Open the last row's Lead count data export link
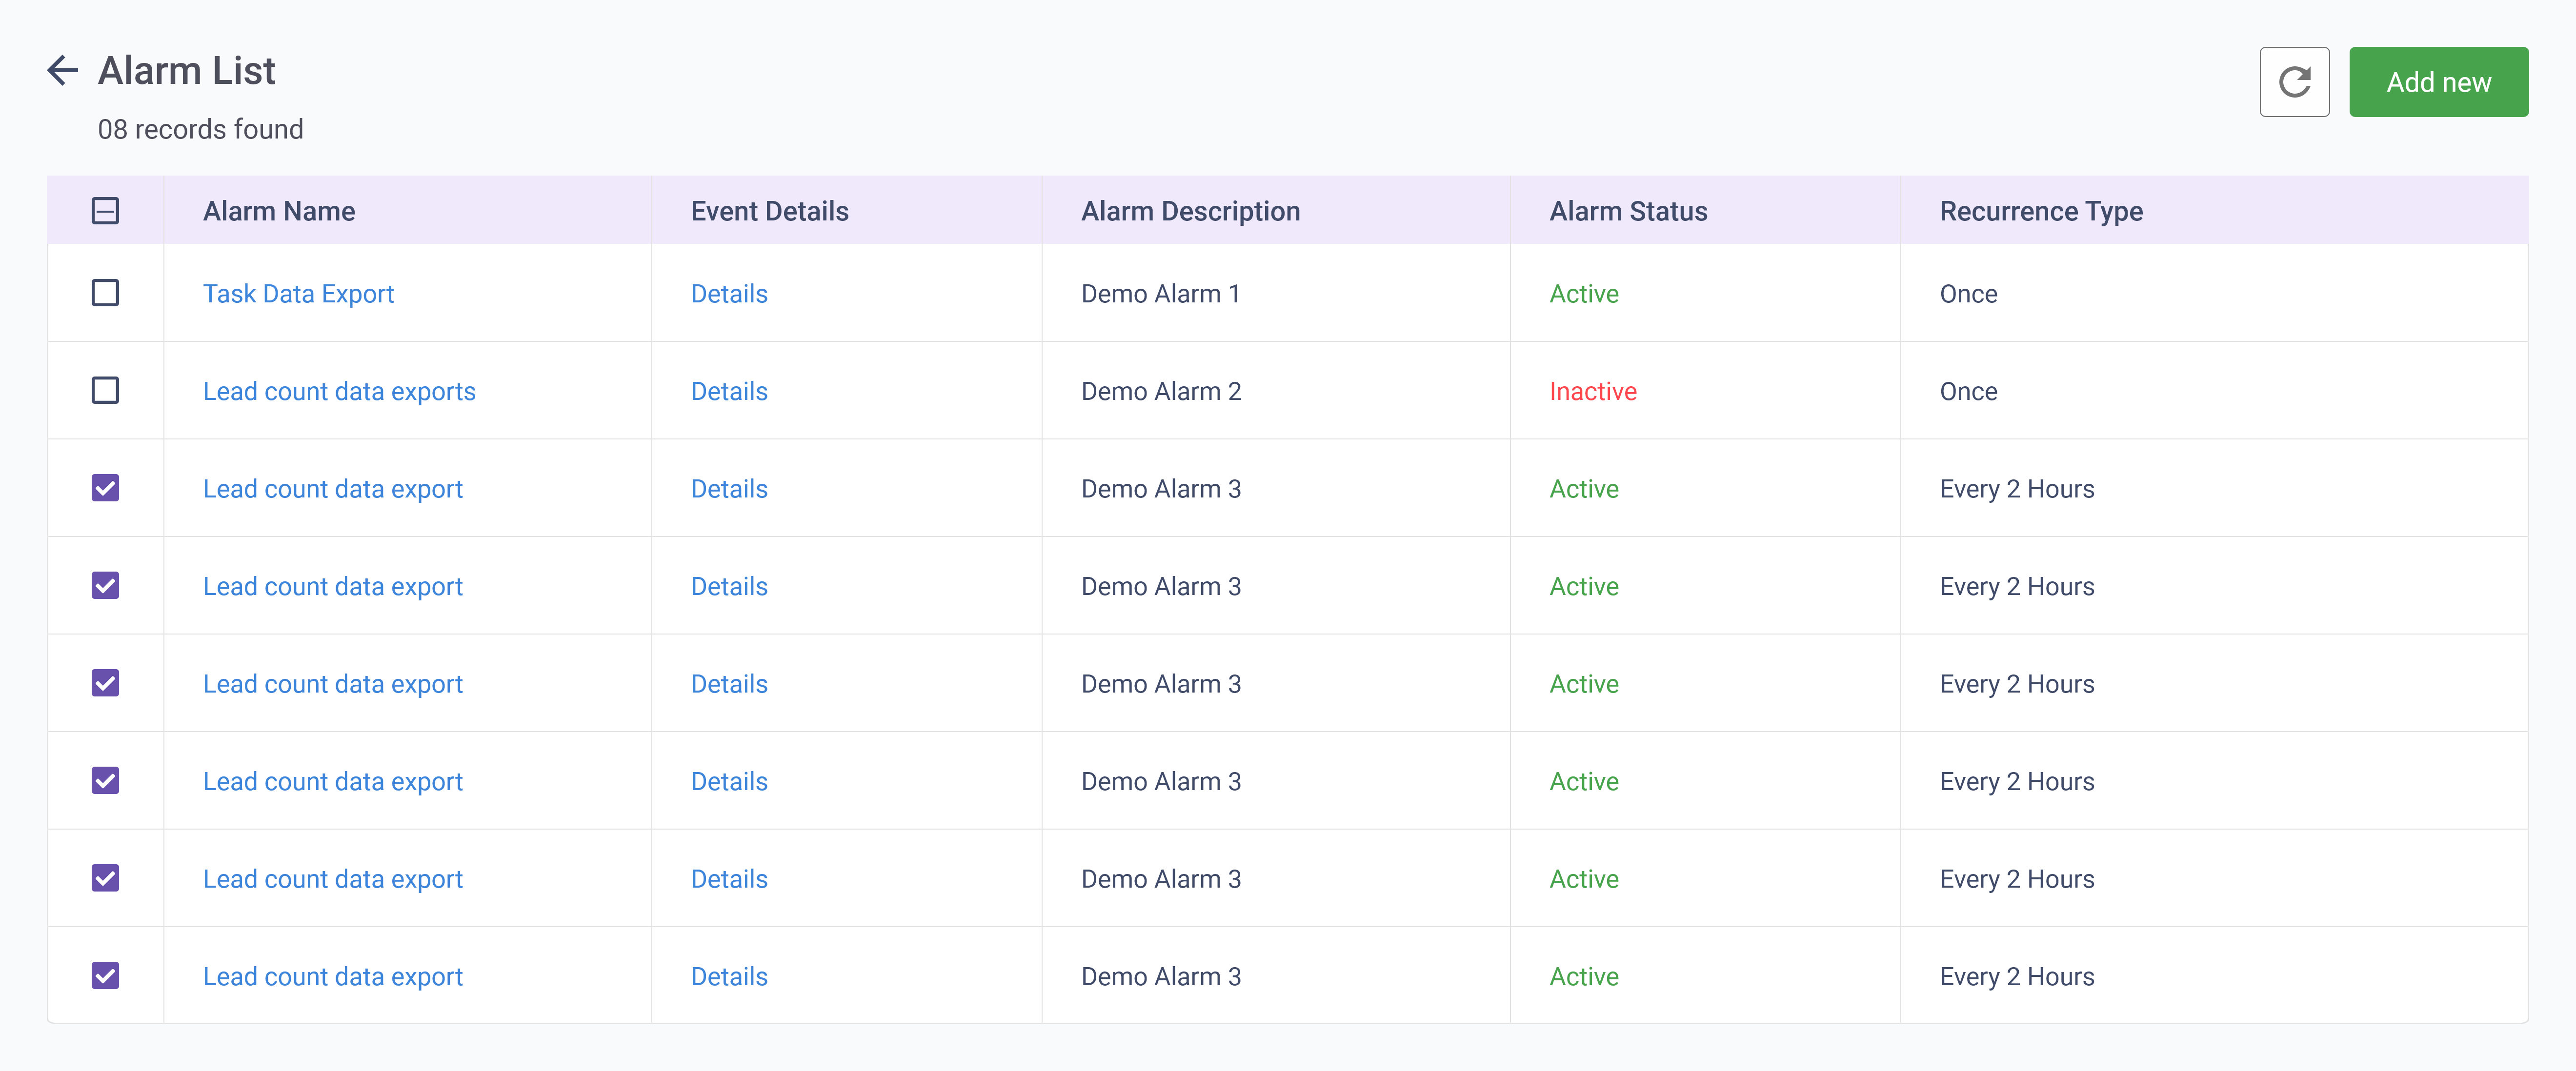 (x=333, y=976)
